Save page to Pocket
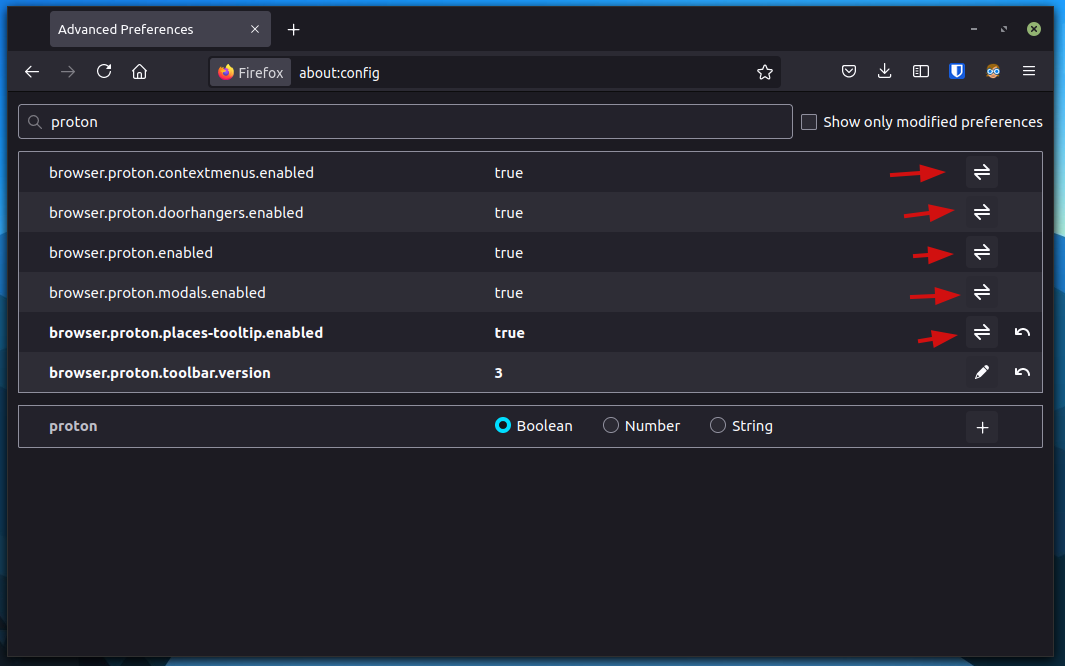Screen dimensions: 1065x666 848,72
